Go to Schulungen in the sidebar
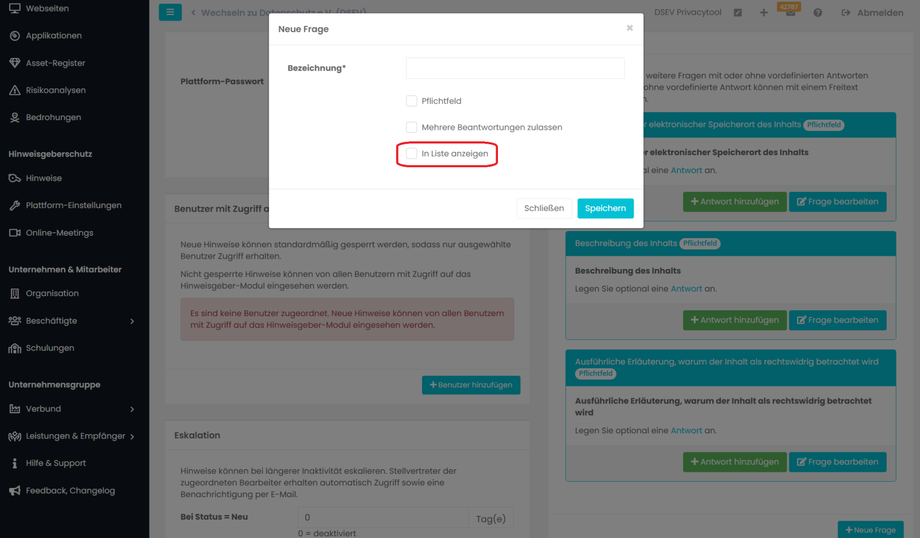The width and height of the screenshot is (920, 538). tap(50, 348)
